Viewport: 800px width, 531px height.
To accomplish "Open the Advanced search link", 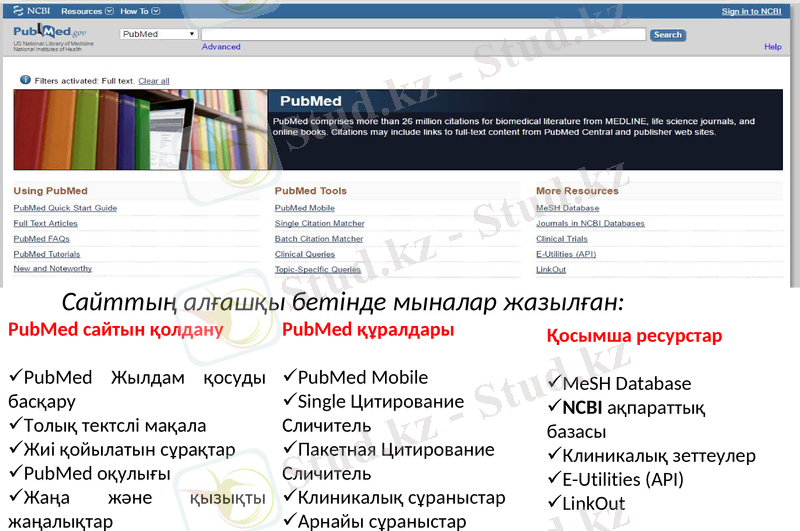I will point(221,47).
